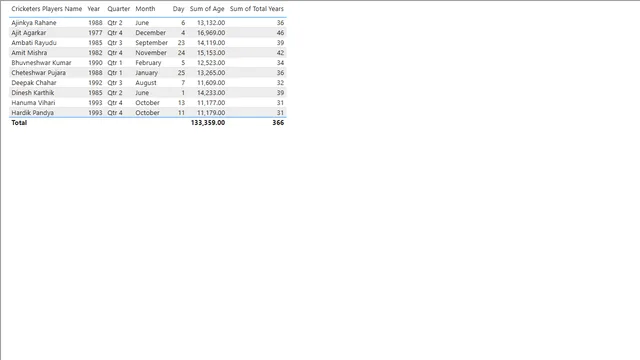Click the 12,523.00 age value
This screenshot has height=360, width=640.
tap(211, 63)
